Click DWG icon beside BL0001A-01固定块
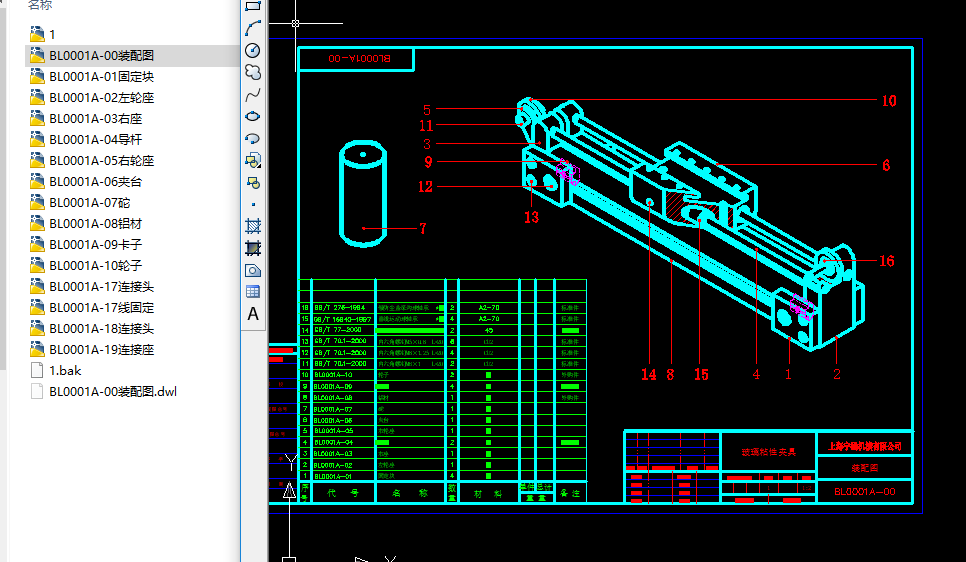Screen dimensions: 966x562 coord(37,76)
